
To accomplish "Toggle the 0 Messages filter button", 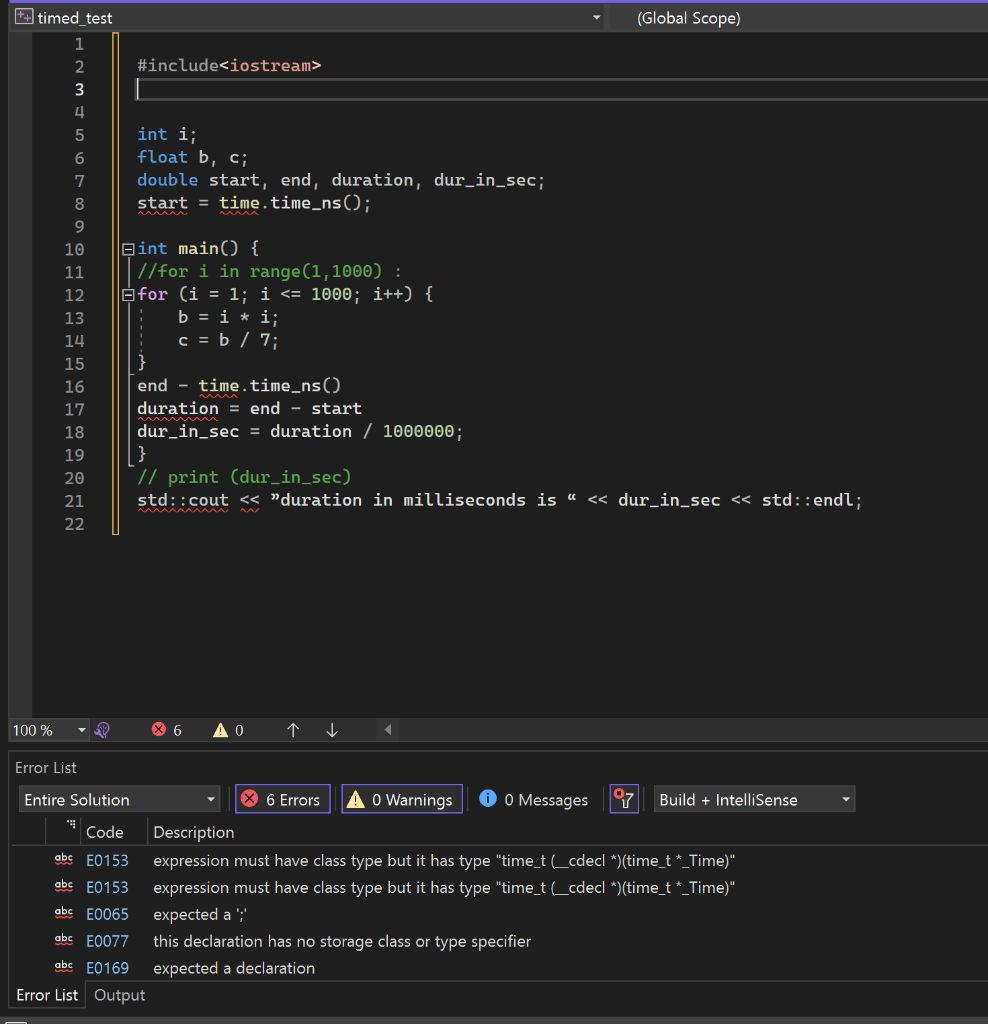I will click(x=534, y=799).
